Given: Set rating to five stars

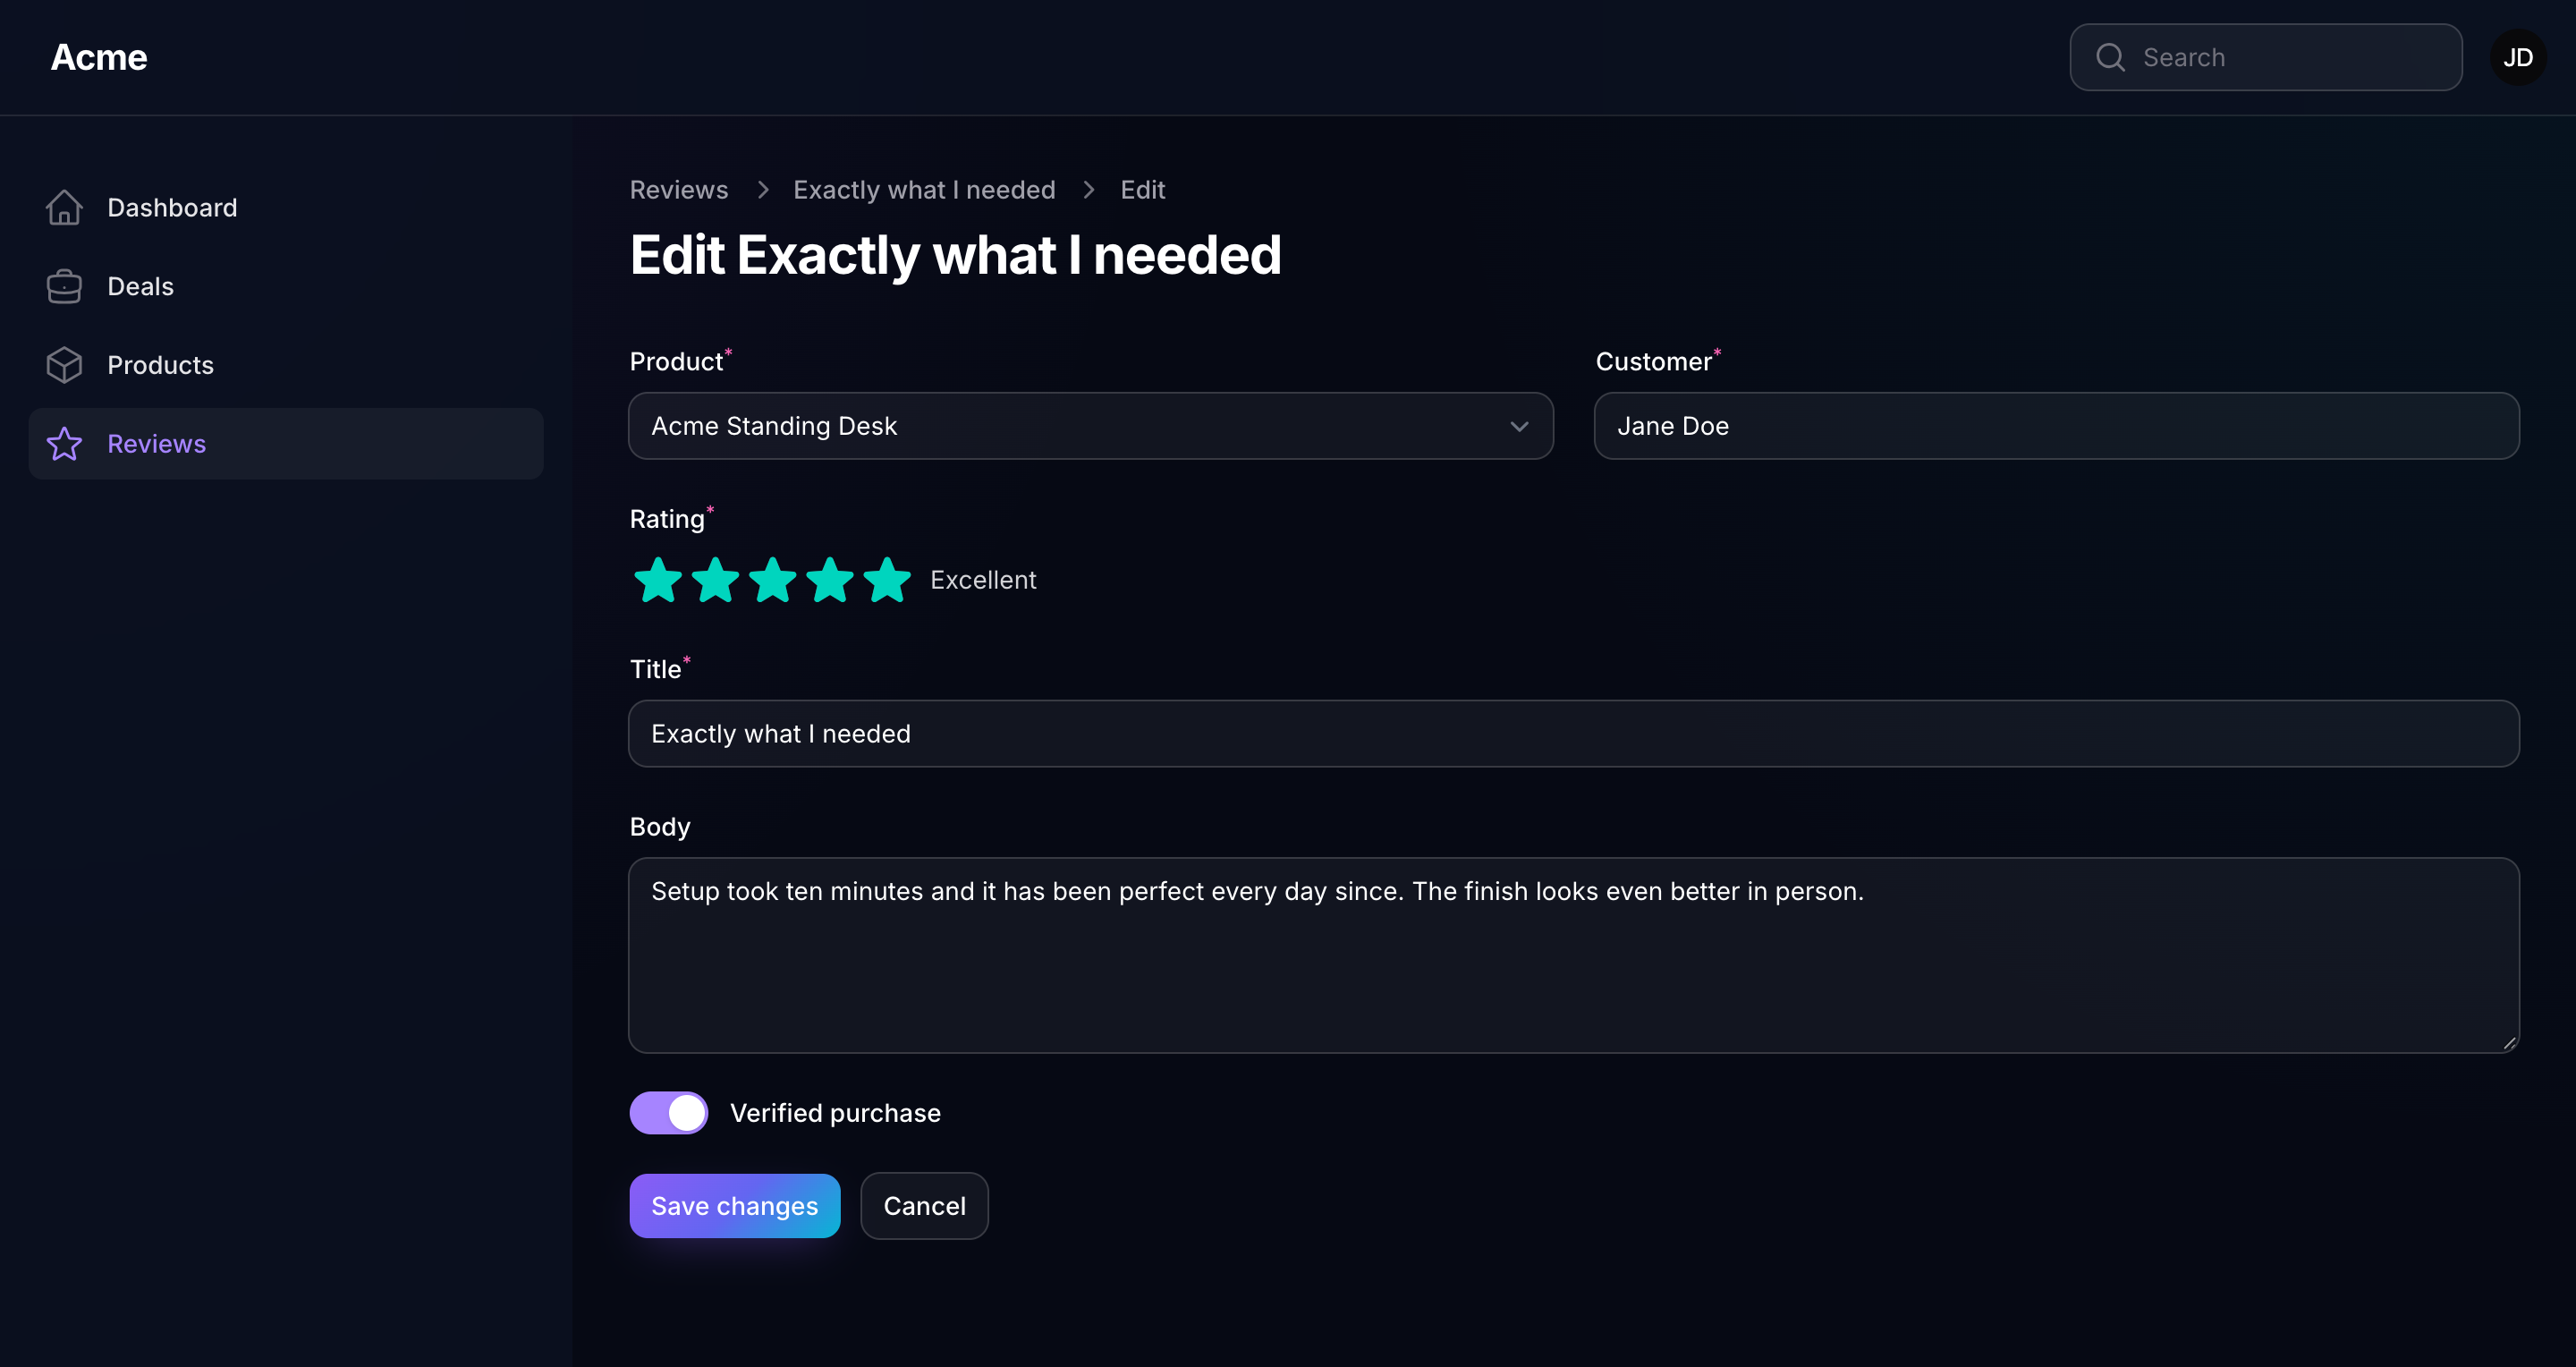Looking at the screenshot, I should coord(888,580).
